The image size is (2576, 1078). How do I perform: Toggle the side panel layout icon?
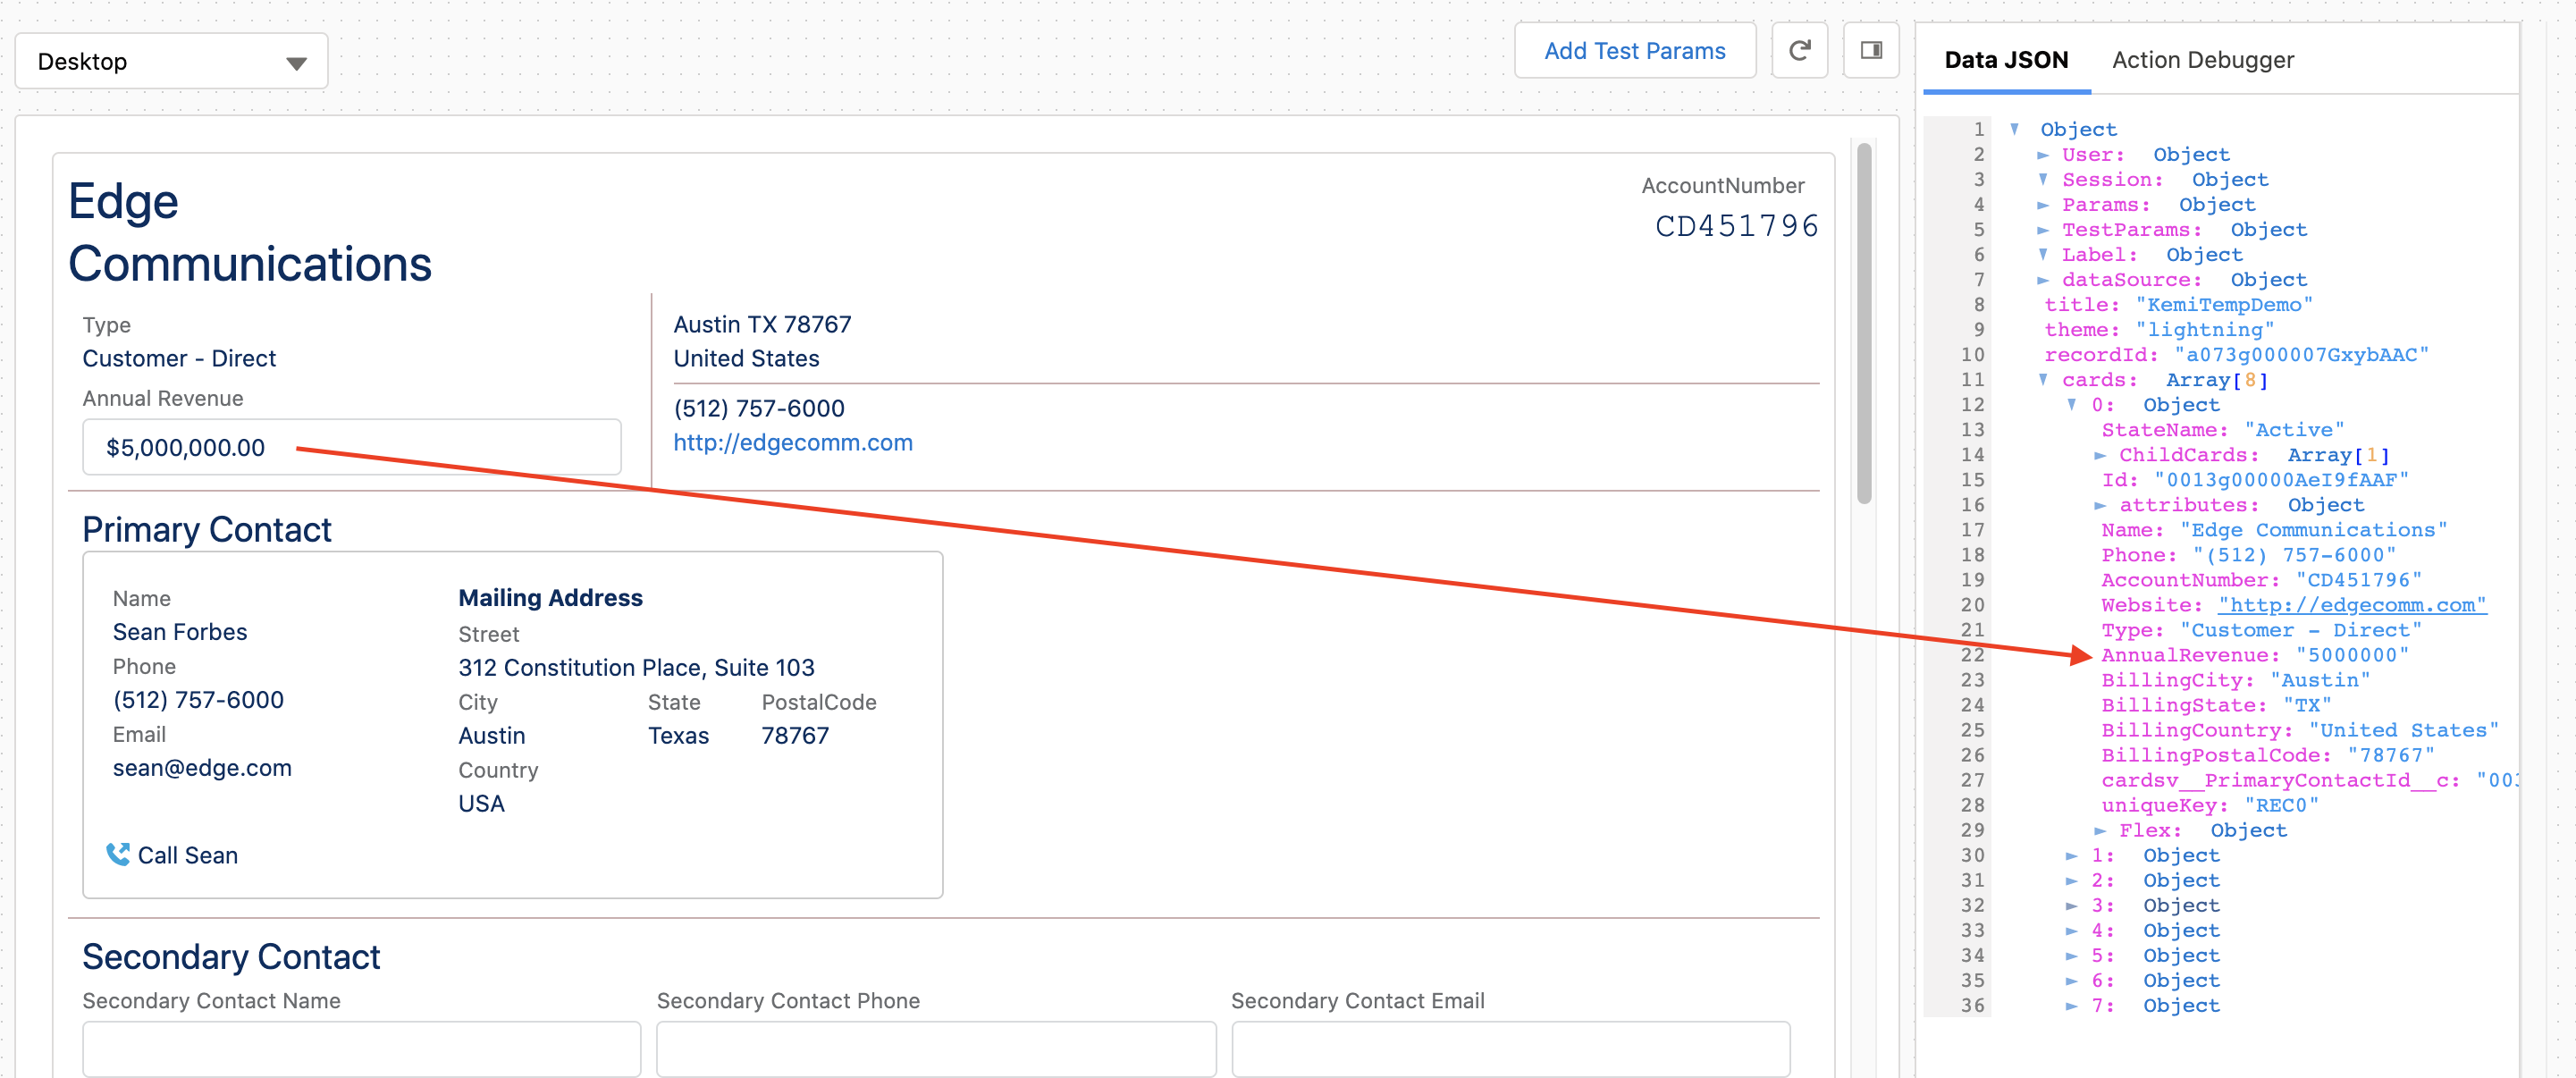(x=1871, y=51)
